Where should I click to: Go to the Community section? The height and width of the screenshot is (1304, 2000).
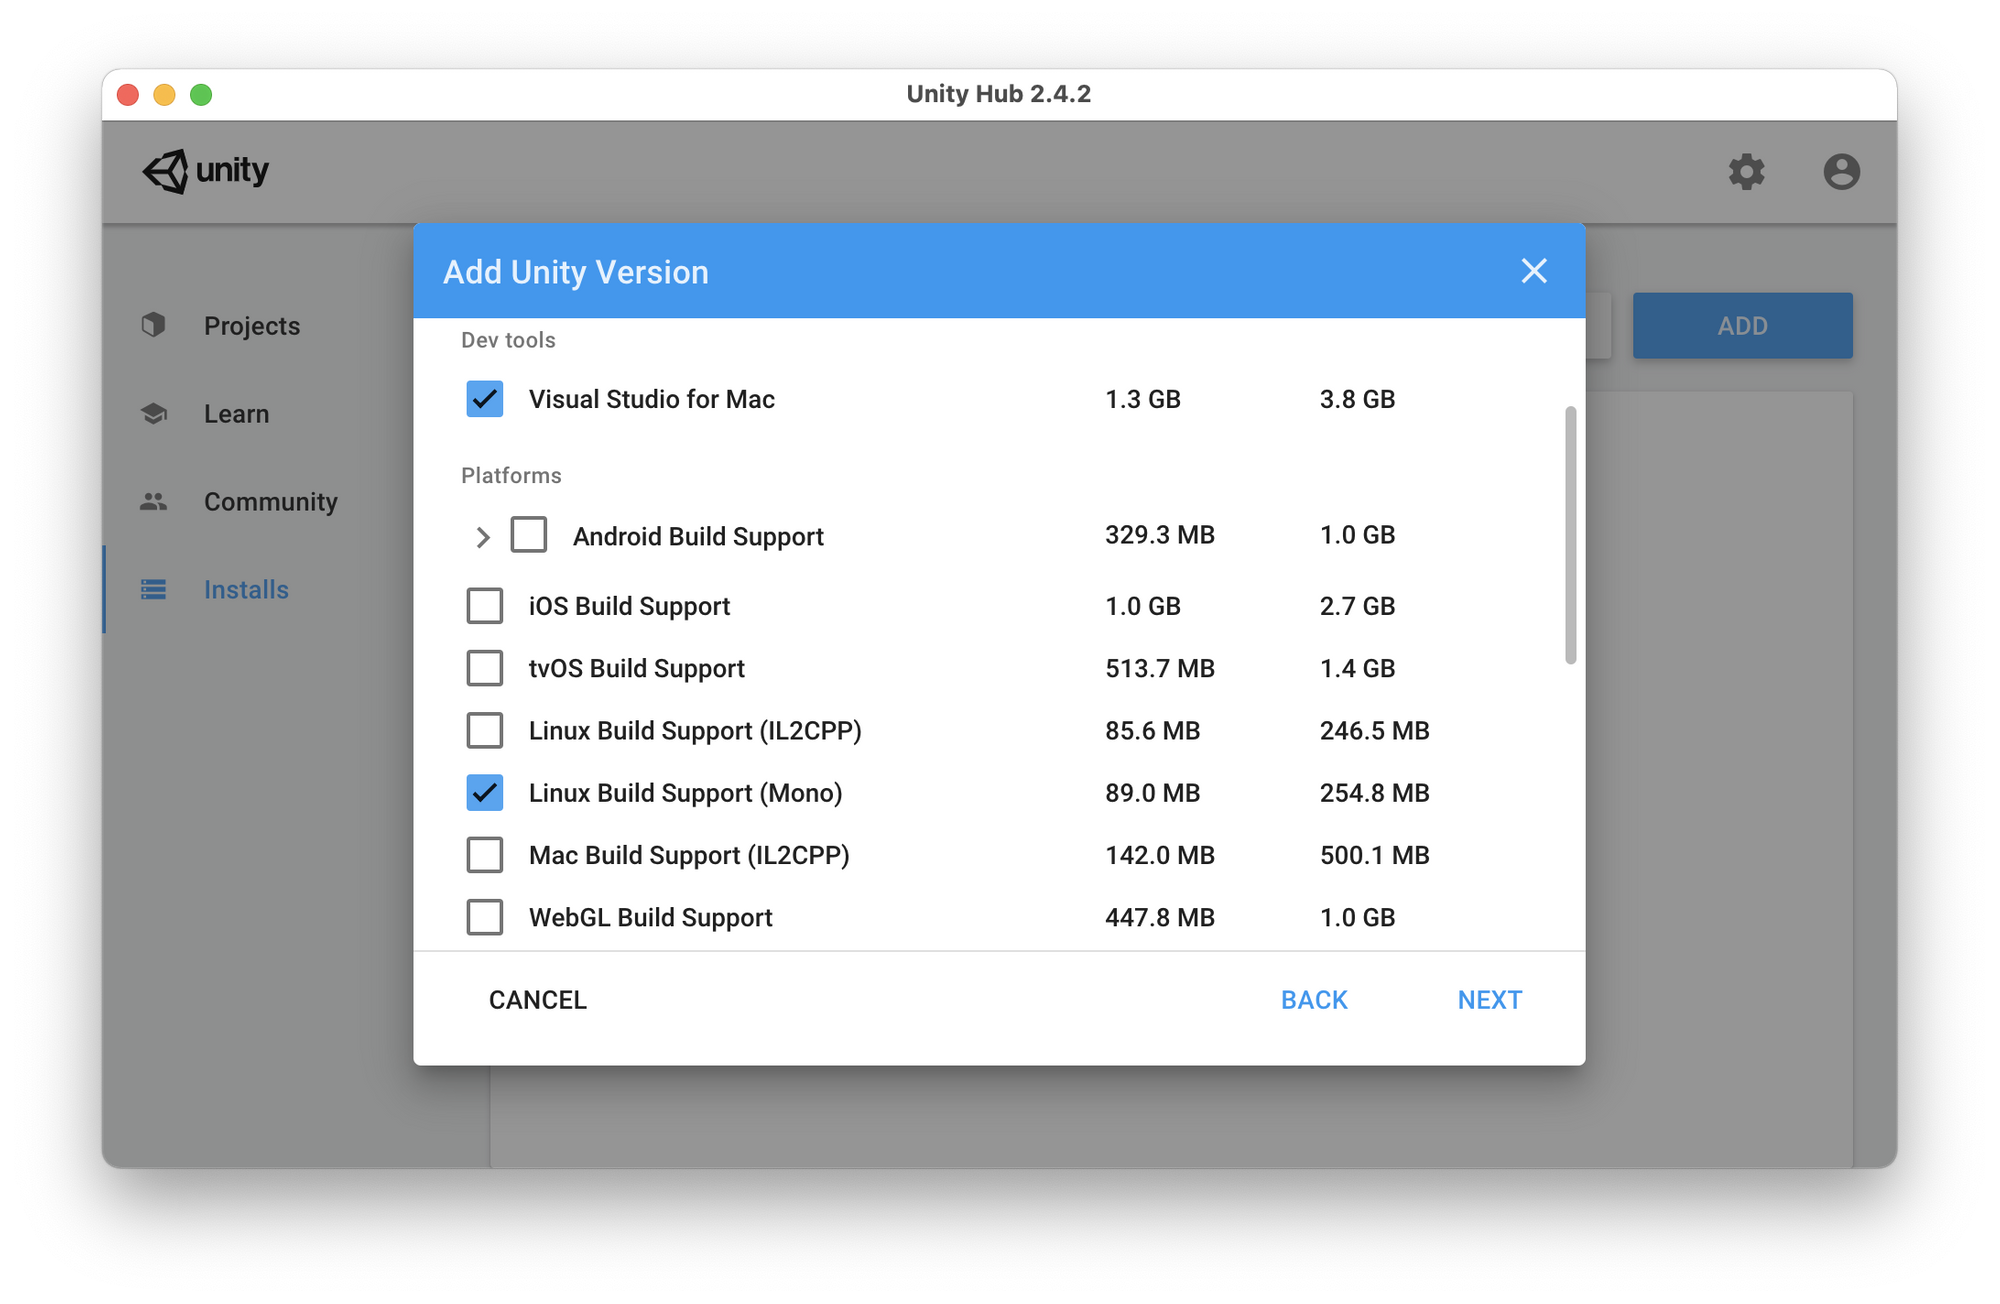pos(270,502)
